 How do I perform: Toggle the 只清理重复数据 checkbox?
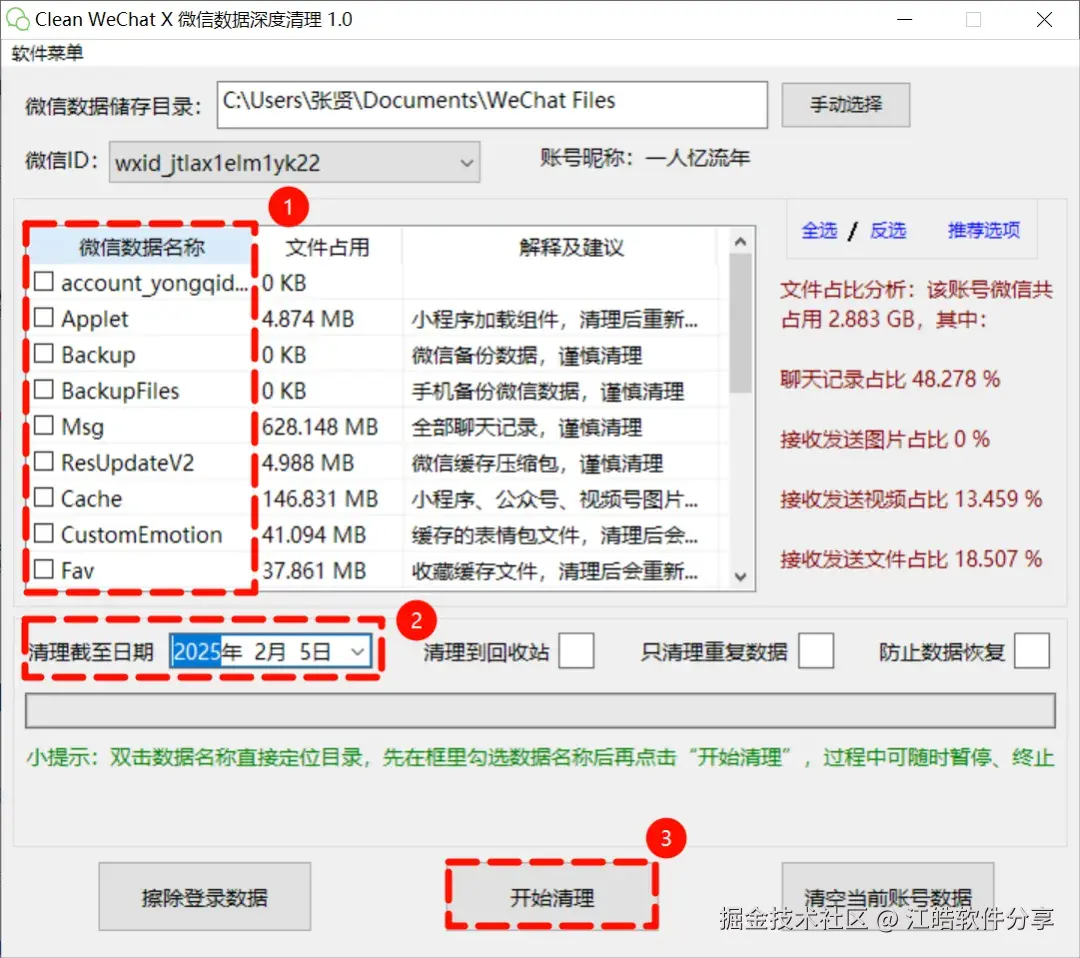(816, 651)
